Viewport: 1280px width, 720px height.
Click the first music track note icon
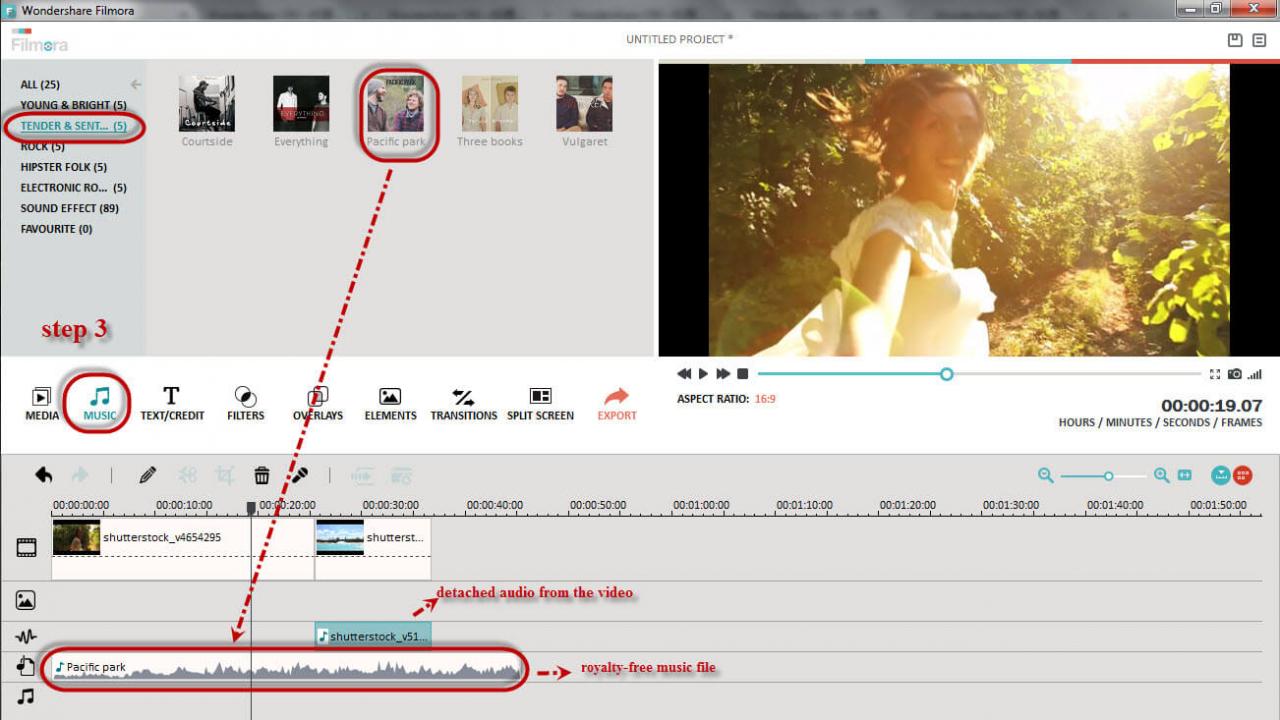(x=26, y=666)
